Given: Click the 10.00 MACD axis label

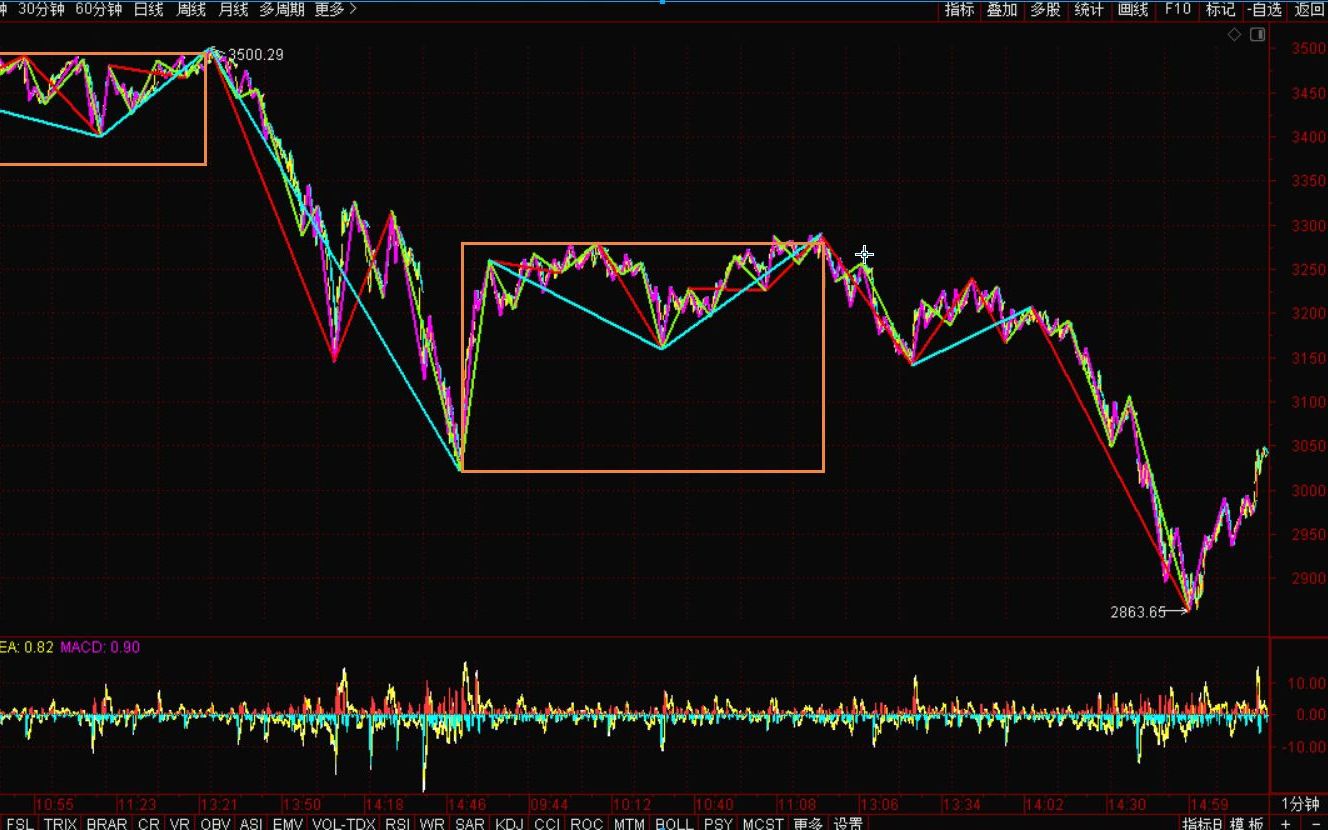Looking at the screenshot, I should tap(1307, 684).
